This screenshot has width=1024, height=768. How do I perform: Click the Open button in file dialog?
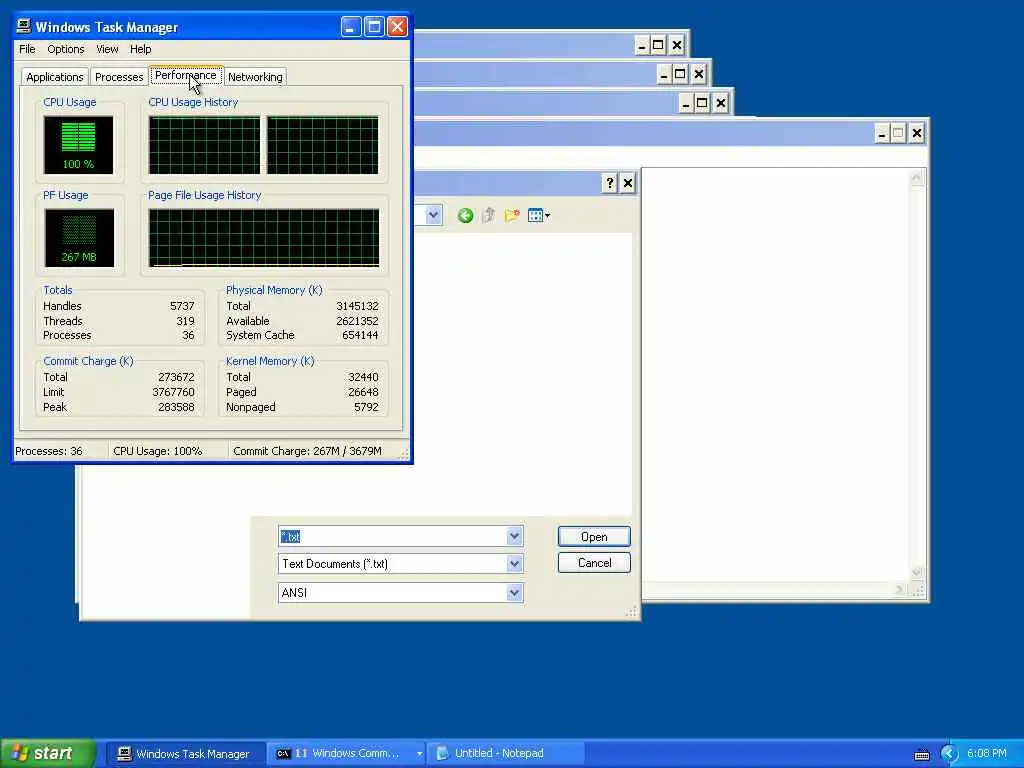click(594, 537)
